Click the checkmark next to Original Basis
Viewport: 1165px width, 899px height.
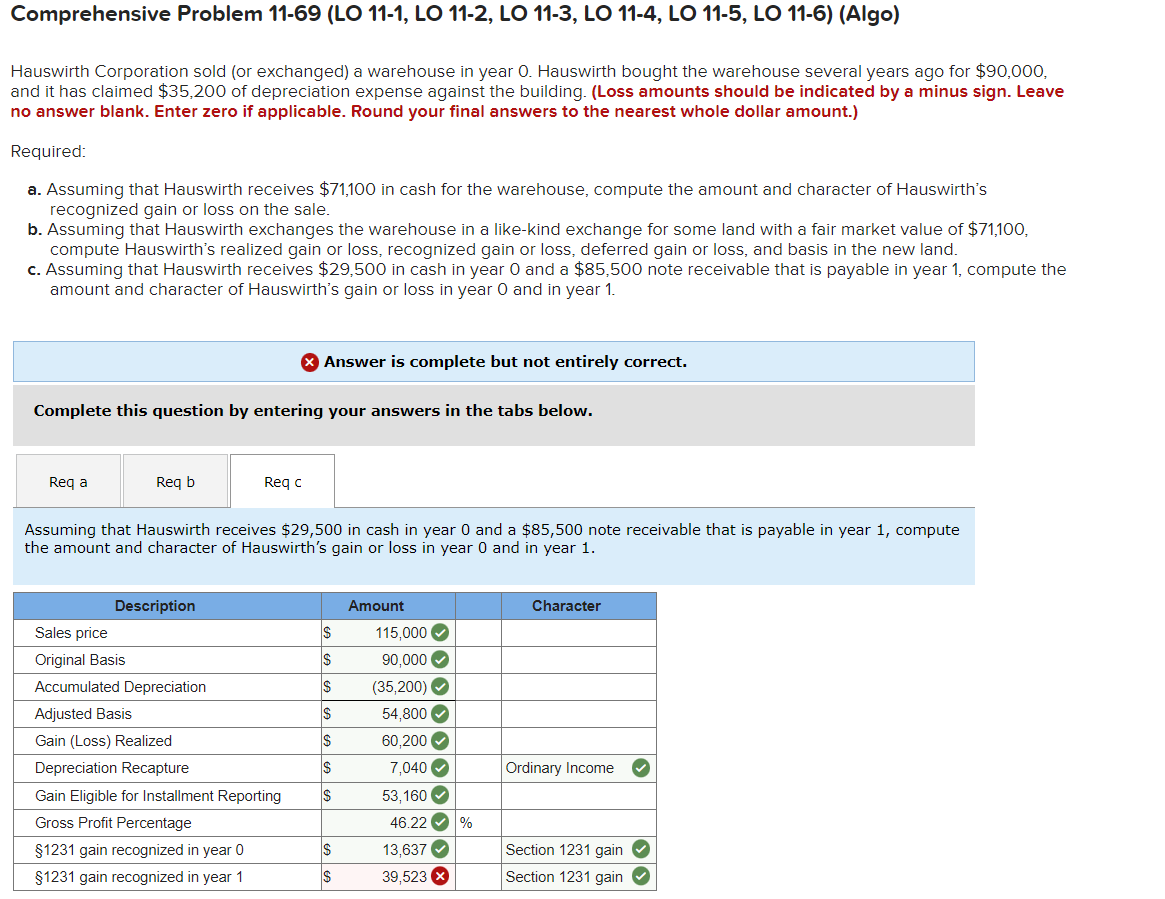(442, 660)
